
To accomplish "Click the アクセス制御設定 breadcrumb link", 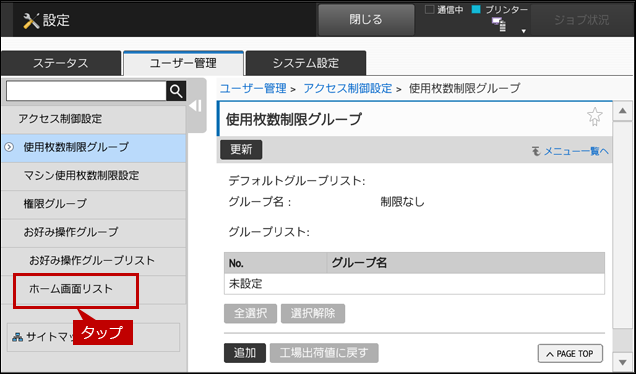I will [348, 88].
